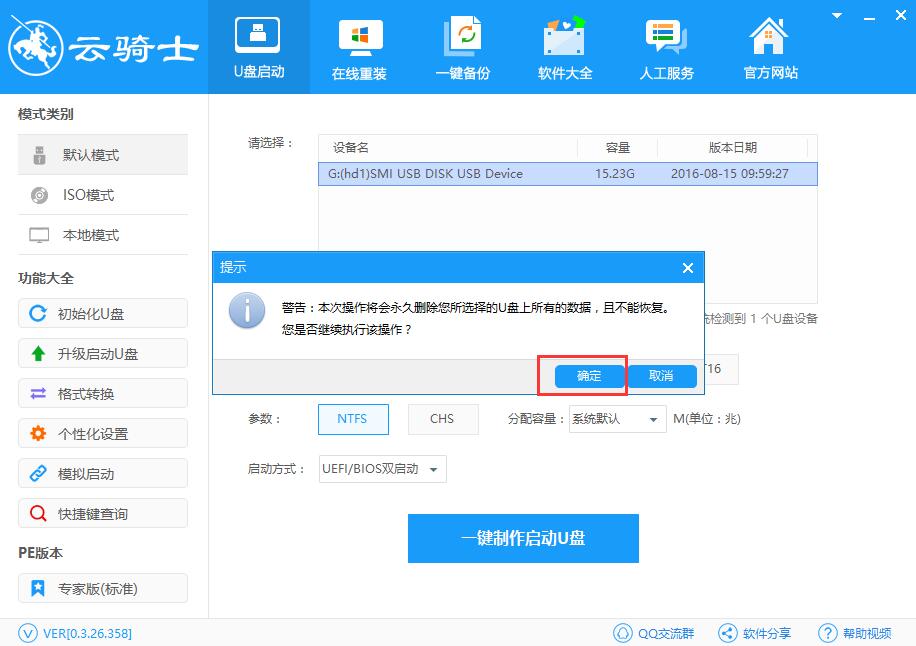Click the orange gear icon
Screen dimensions: 916x646
click(38, 433)
